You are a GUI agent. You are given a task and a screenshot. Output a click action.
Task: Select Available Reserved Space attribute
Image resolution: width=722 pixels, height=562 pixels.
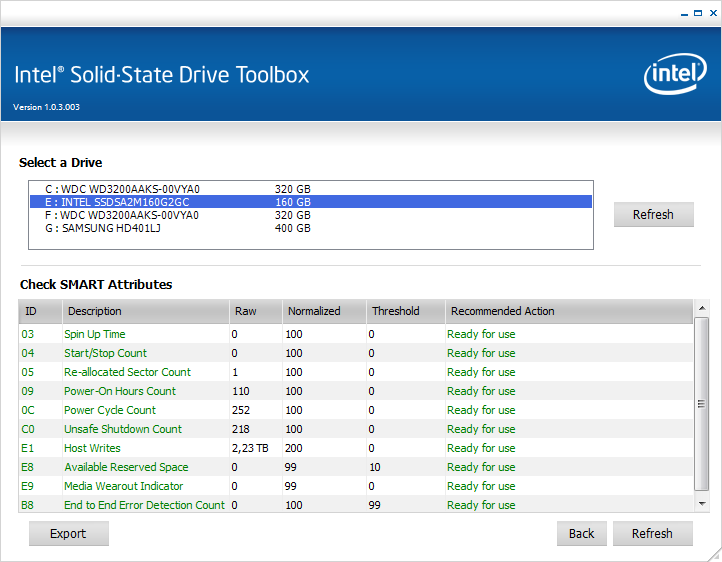(355, 467)
